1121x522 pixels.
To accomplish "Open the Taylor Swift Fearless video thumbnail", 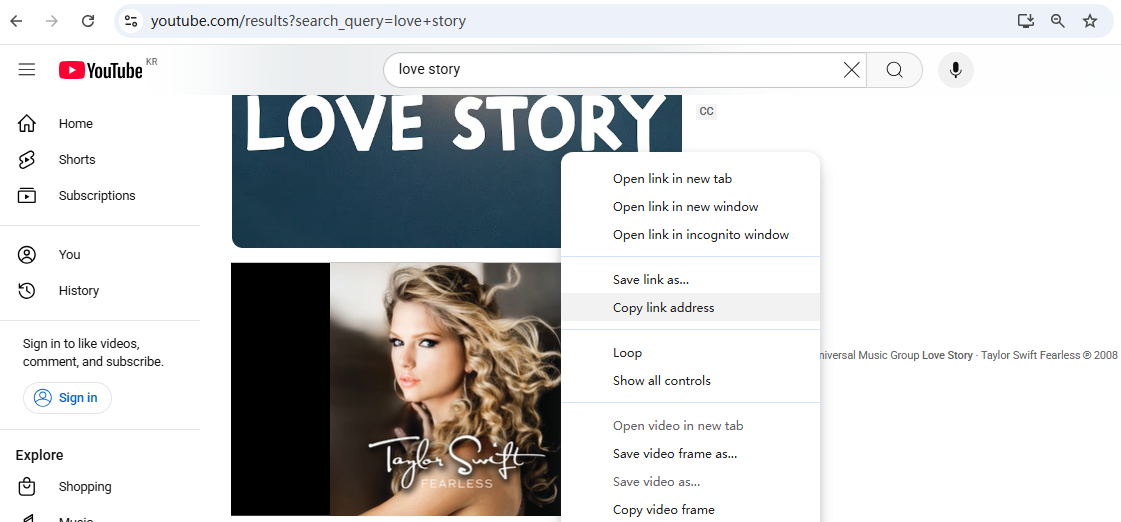I will 396,388.
